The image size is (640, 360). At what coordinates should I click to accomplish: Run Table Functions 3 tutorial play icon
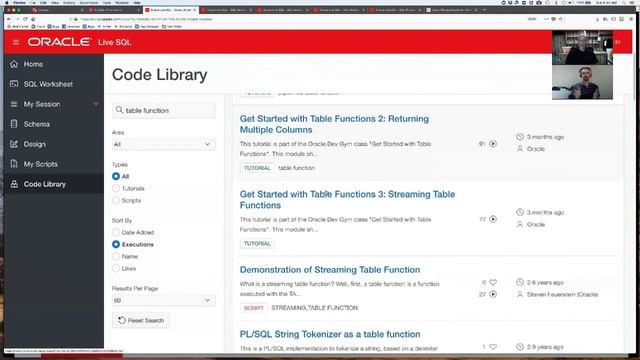(x=493, y=219)
